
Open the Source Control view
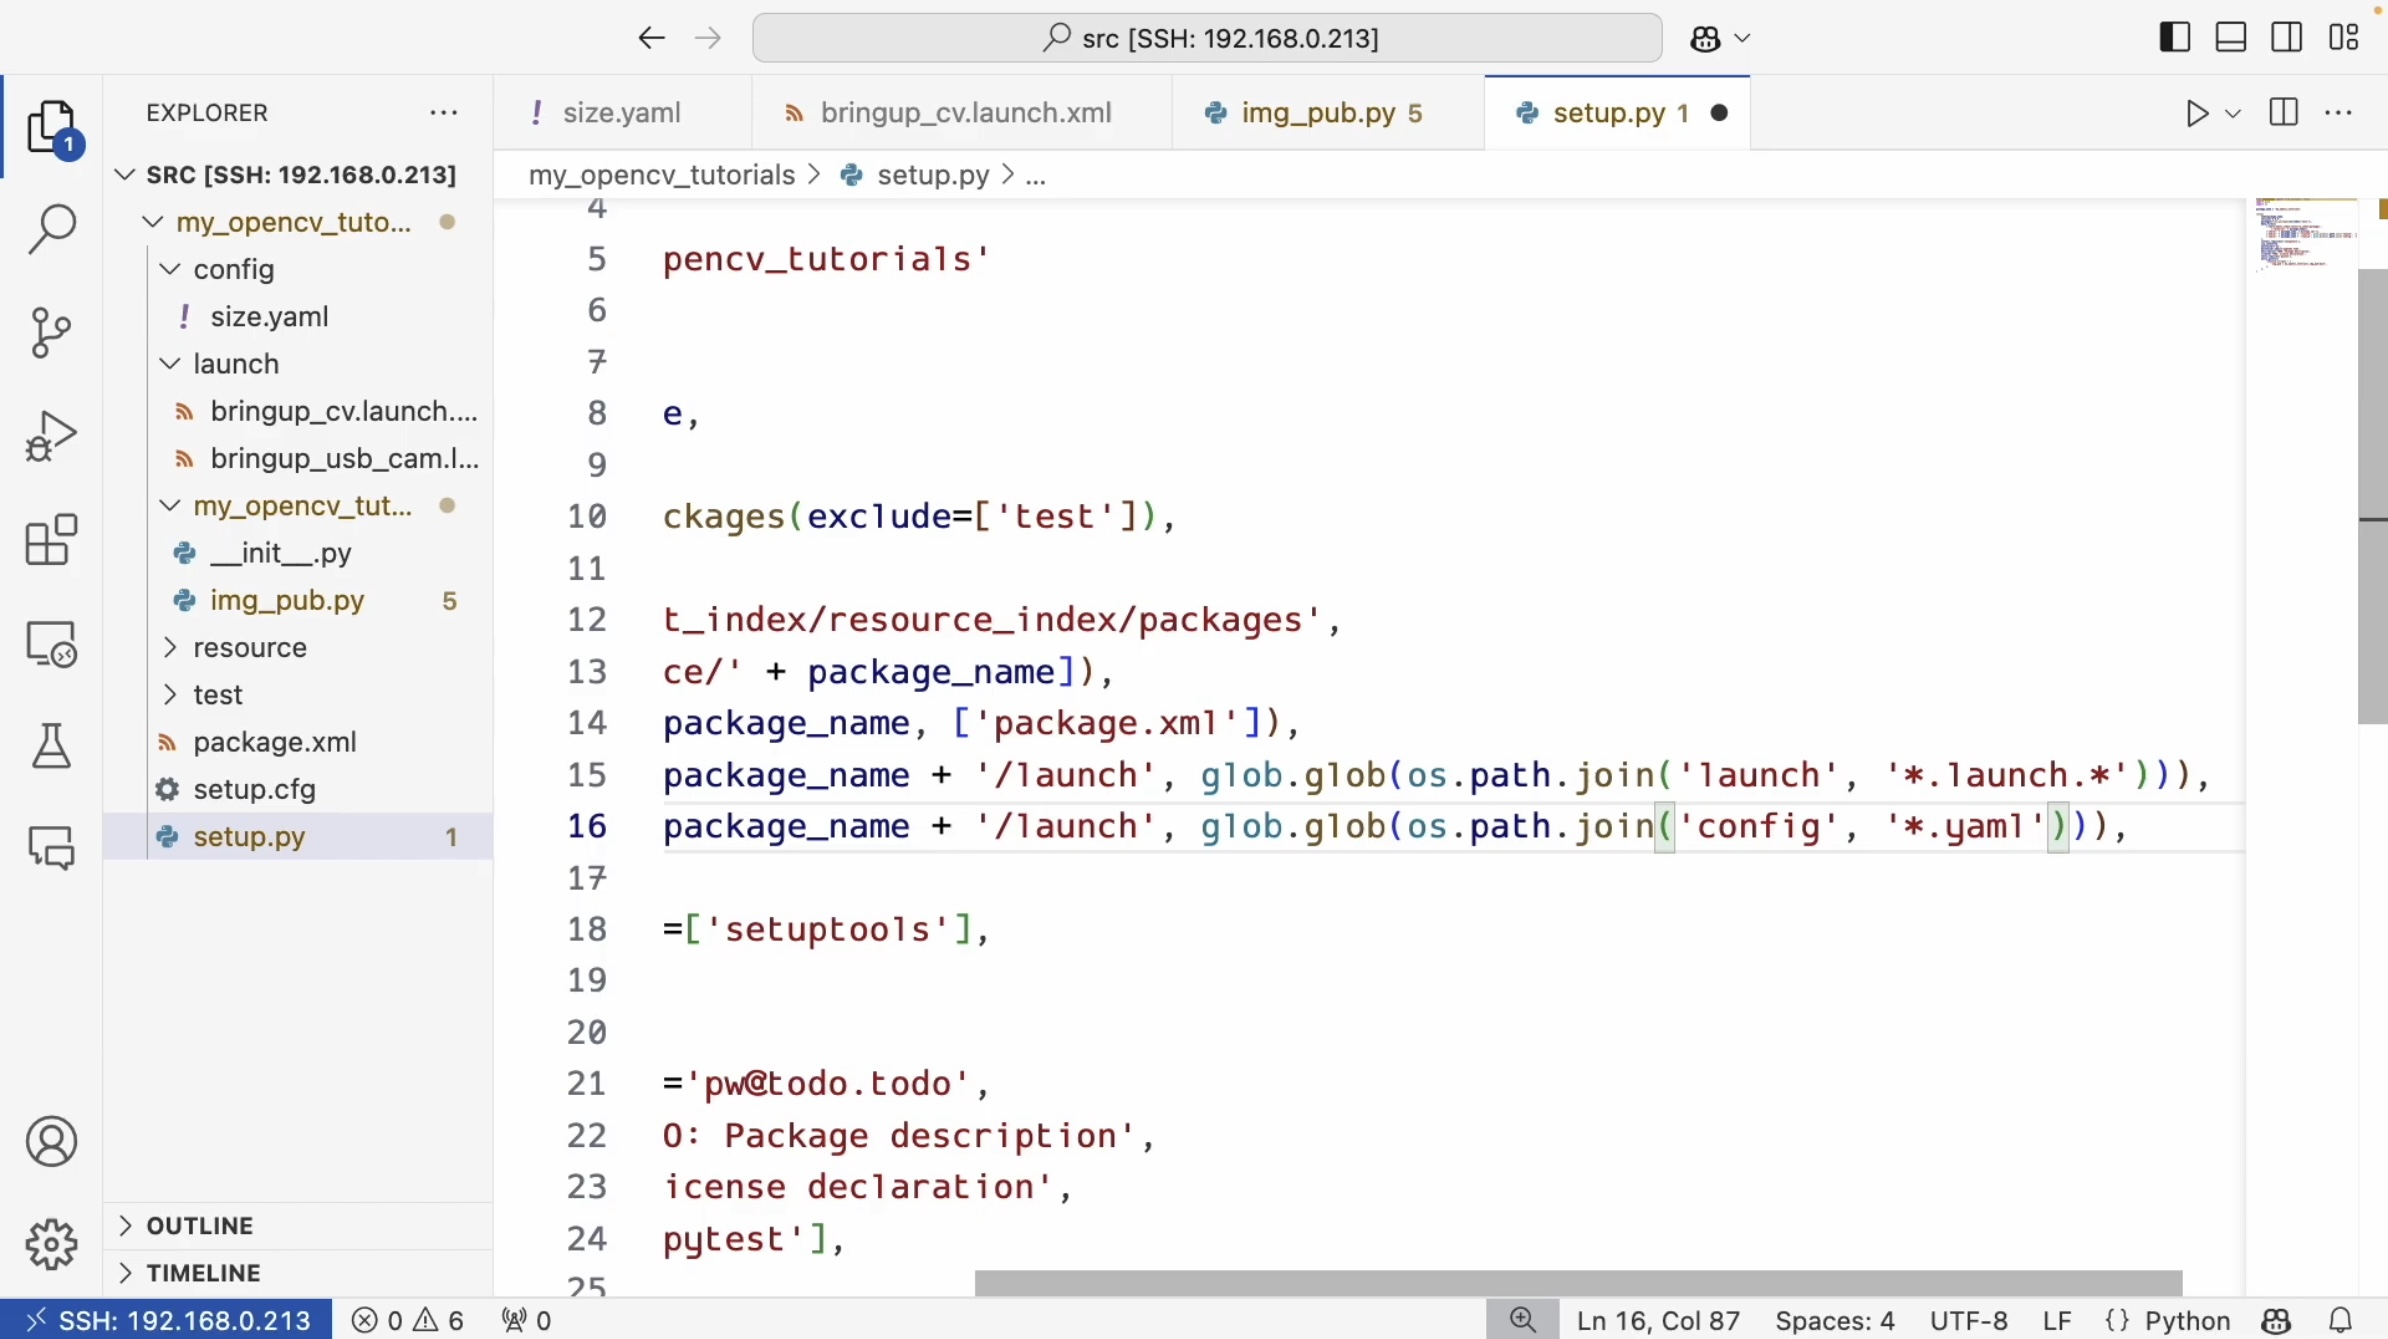(51, 332)
